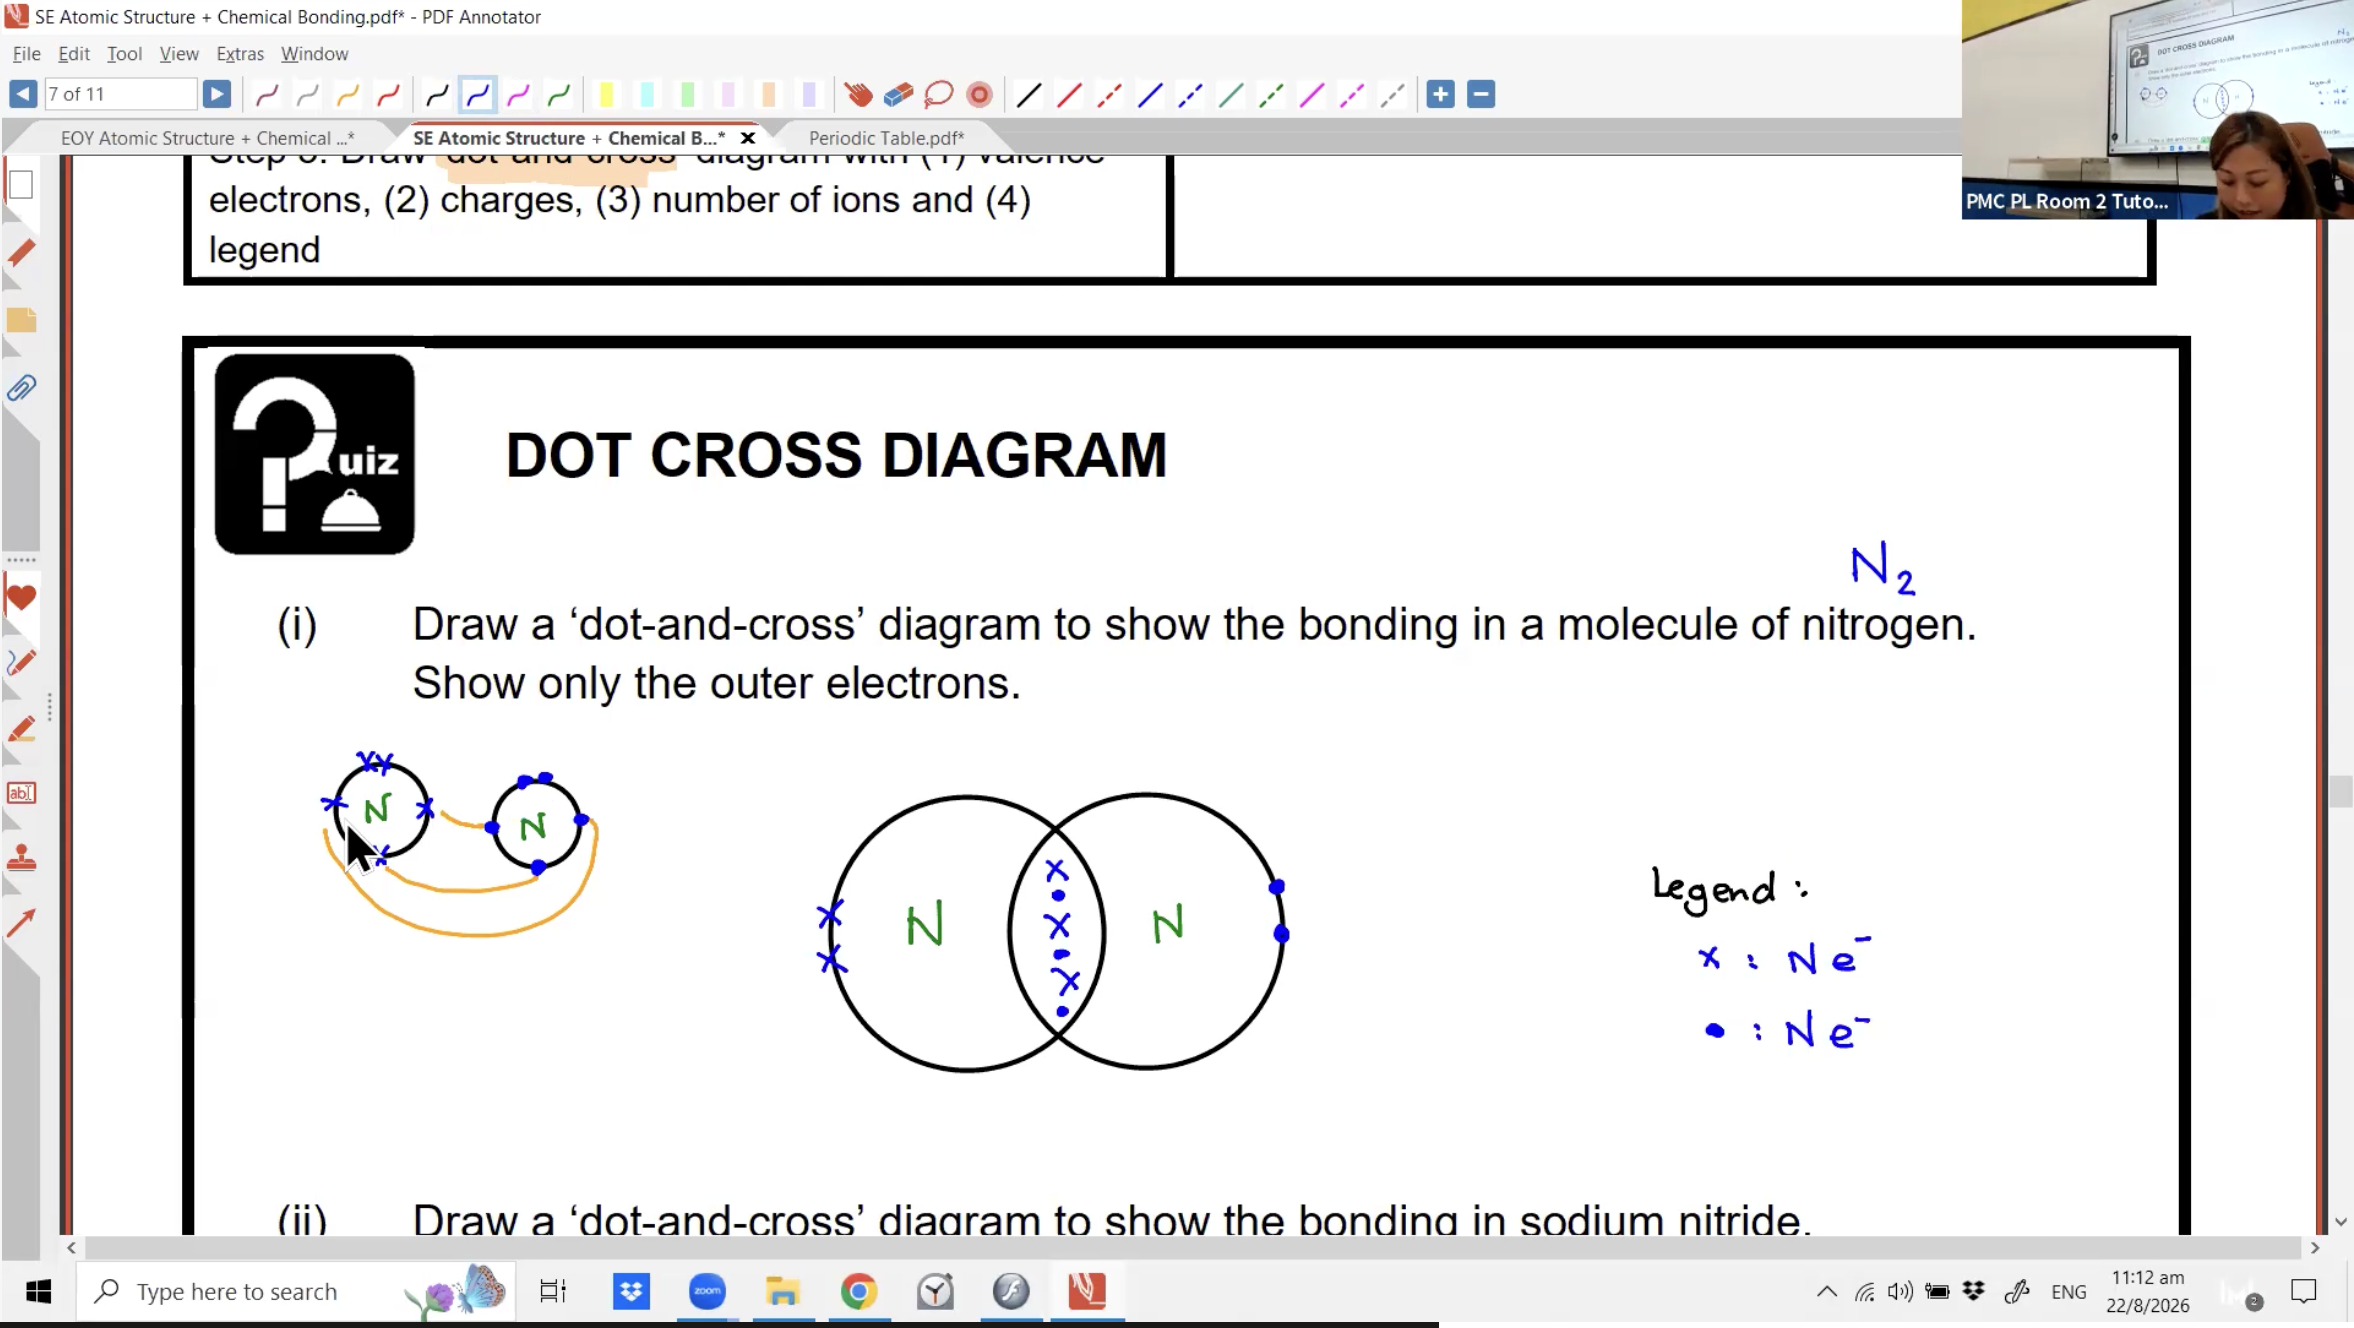Select the black pen preset

point(437,95)
